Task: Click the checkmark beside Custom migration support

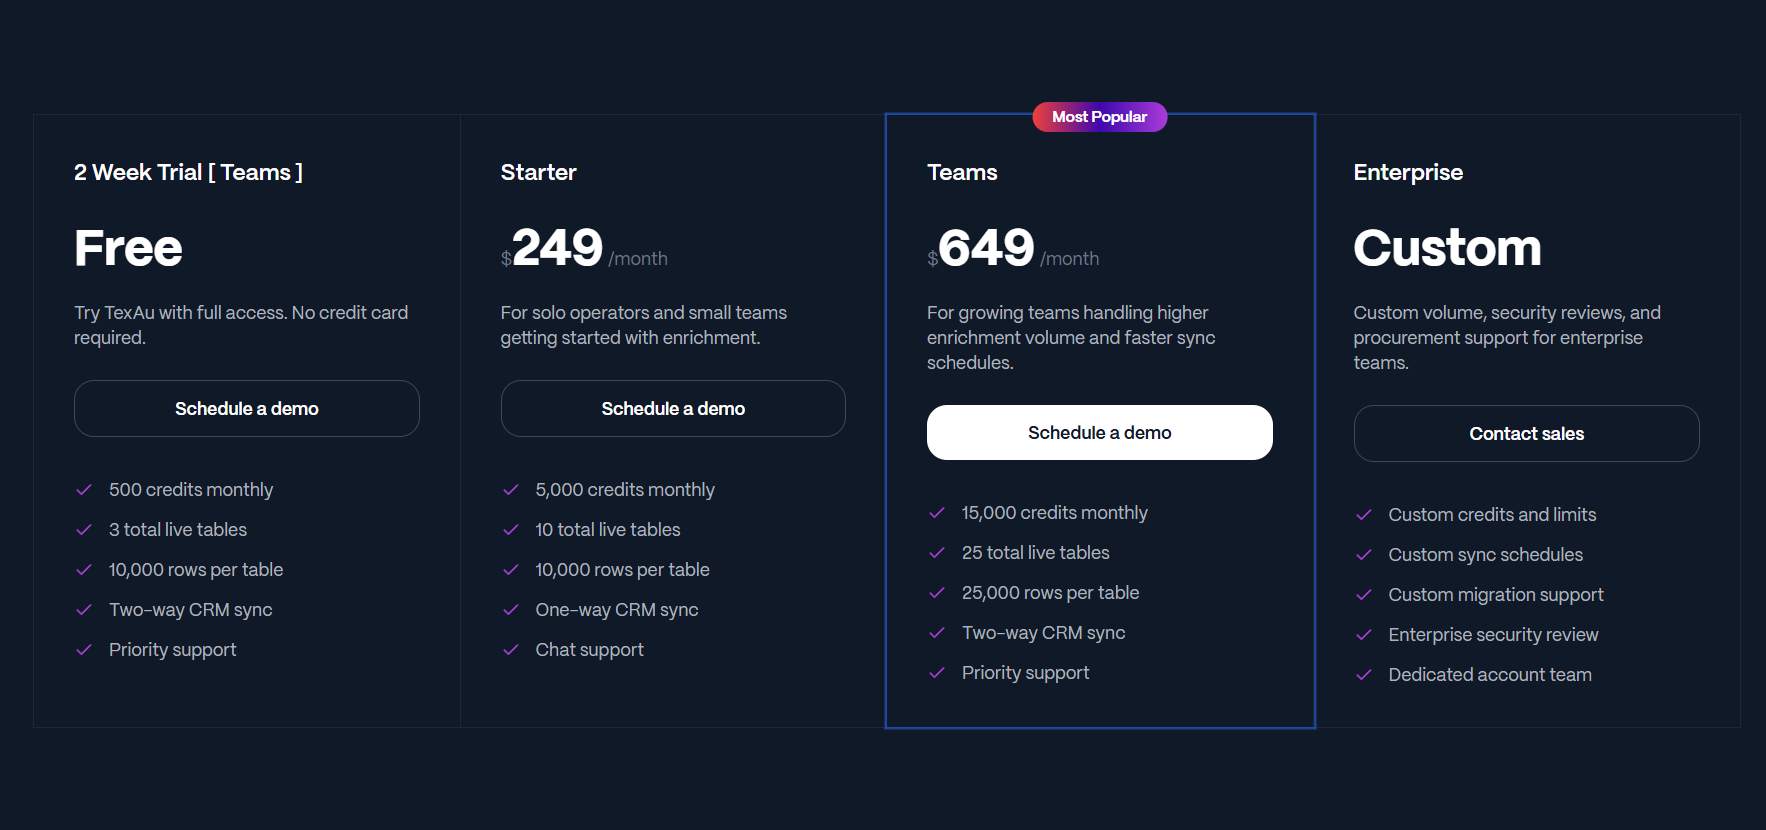Action: pos(1363,594)
